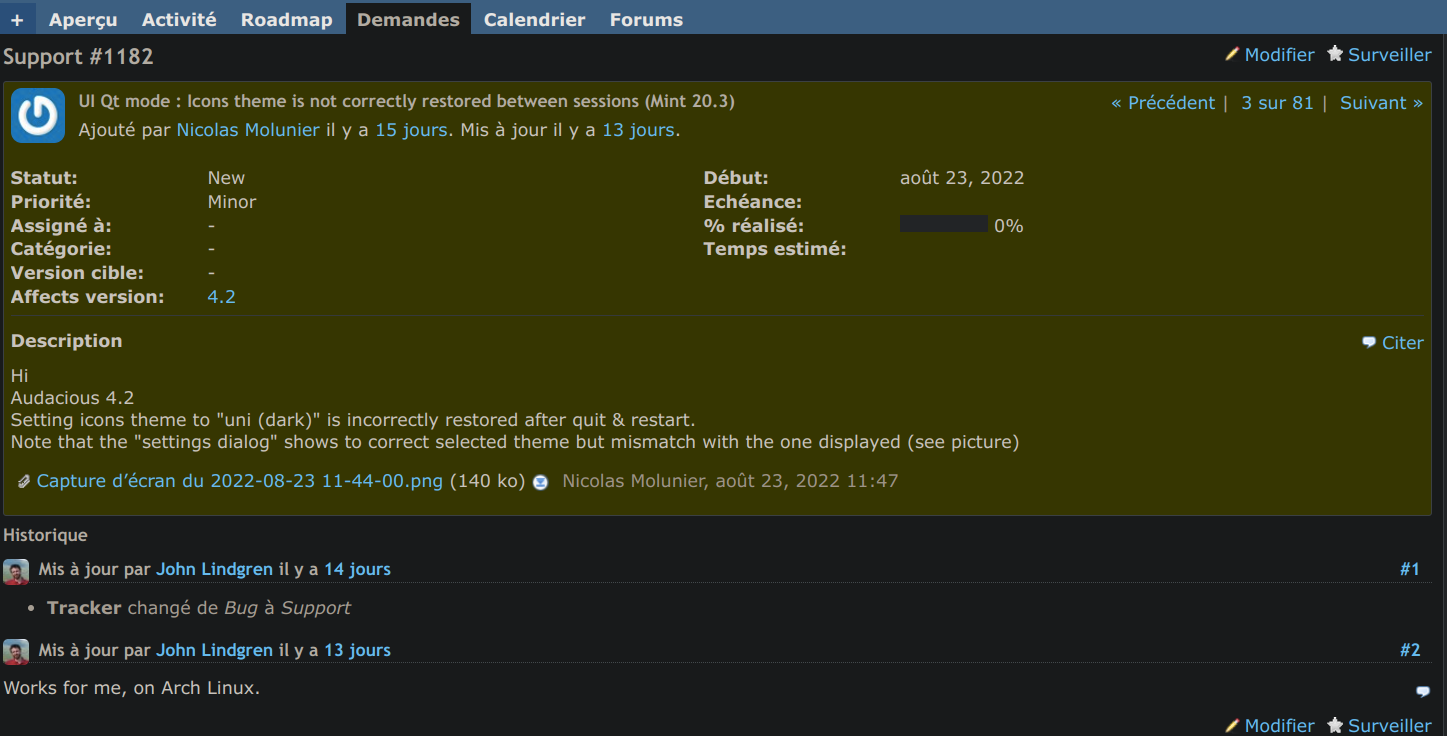Open the Calendrier tab
Screen dimensions: 1447x736
pos(535,19)
